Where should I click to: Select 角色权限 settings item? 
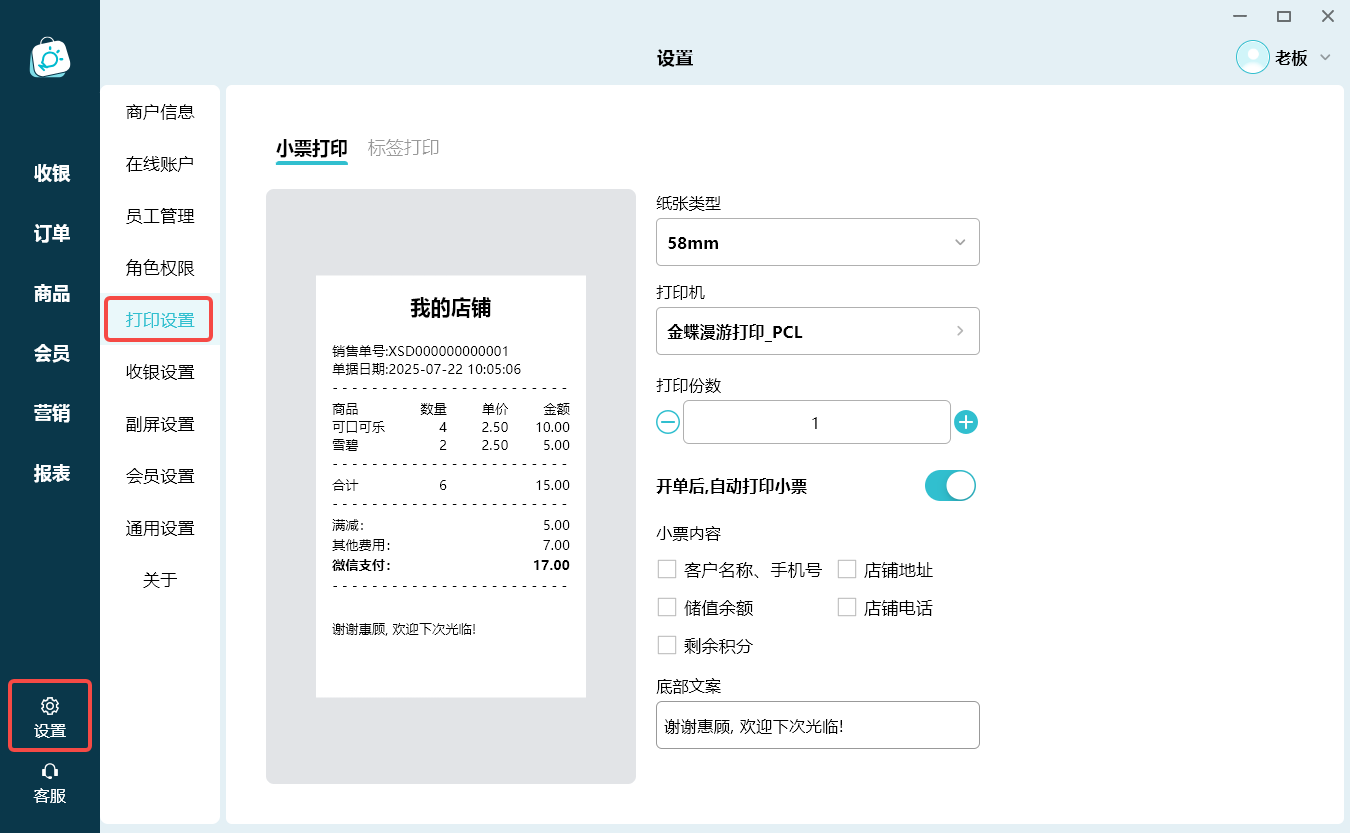(x=160, y=268)
